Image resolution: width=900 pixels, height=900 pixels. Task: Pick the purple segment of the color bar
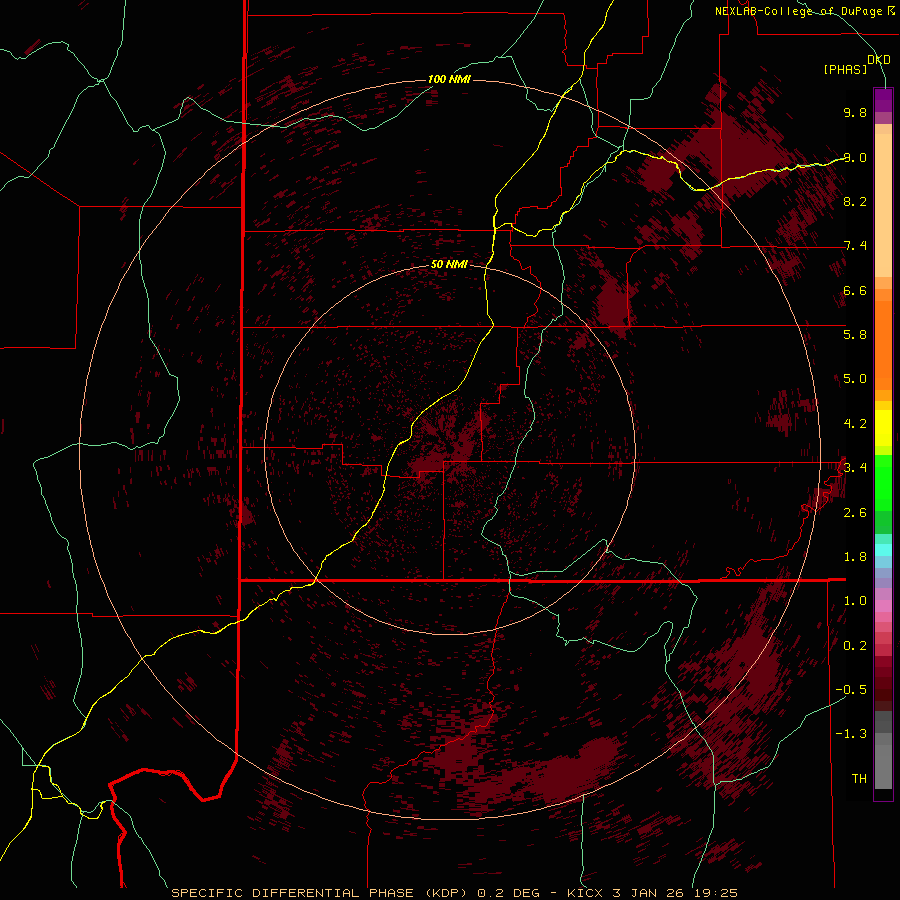tap(883, 100)
